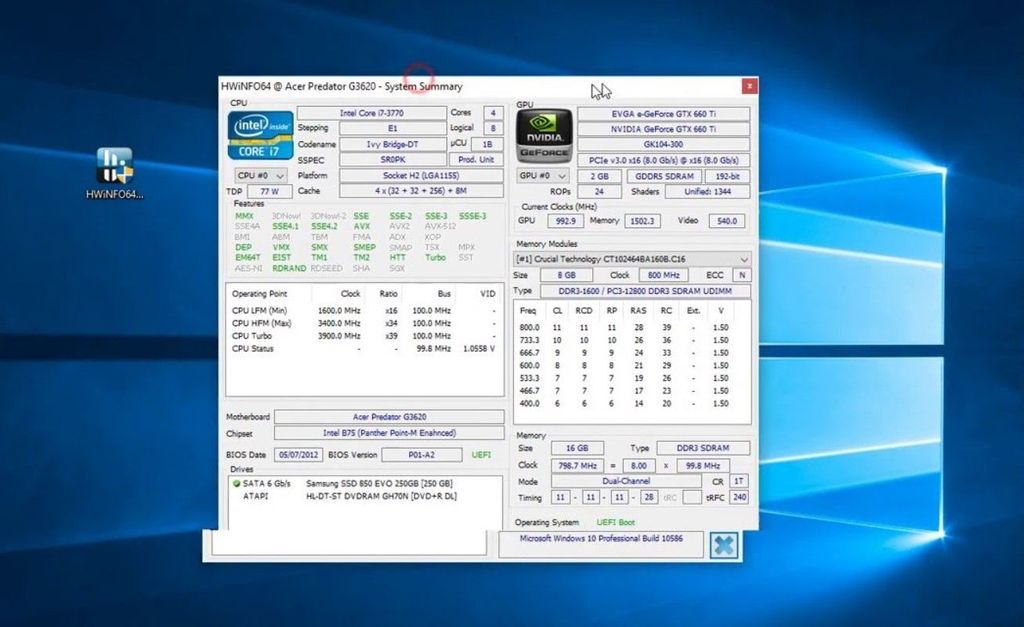Click the Stepping E1 field

pos(392,128)
